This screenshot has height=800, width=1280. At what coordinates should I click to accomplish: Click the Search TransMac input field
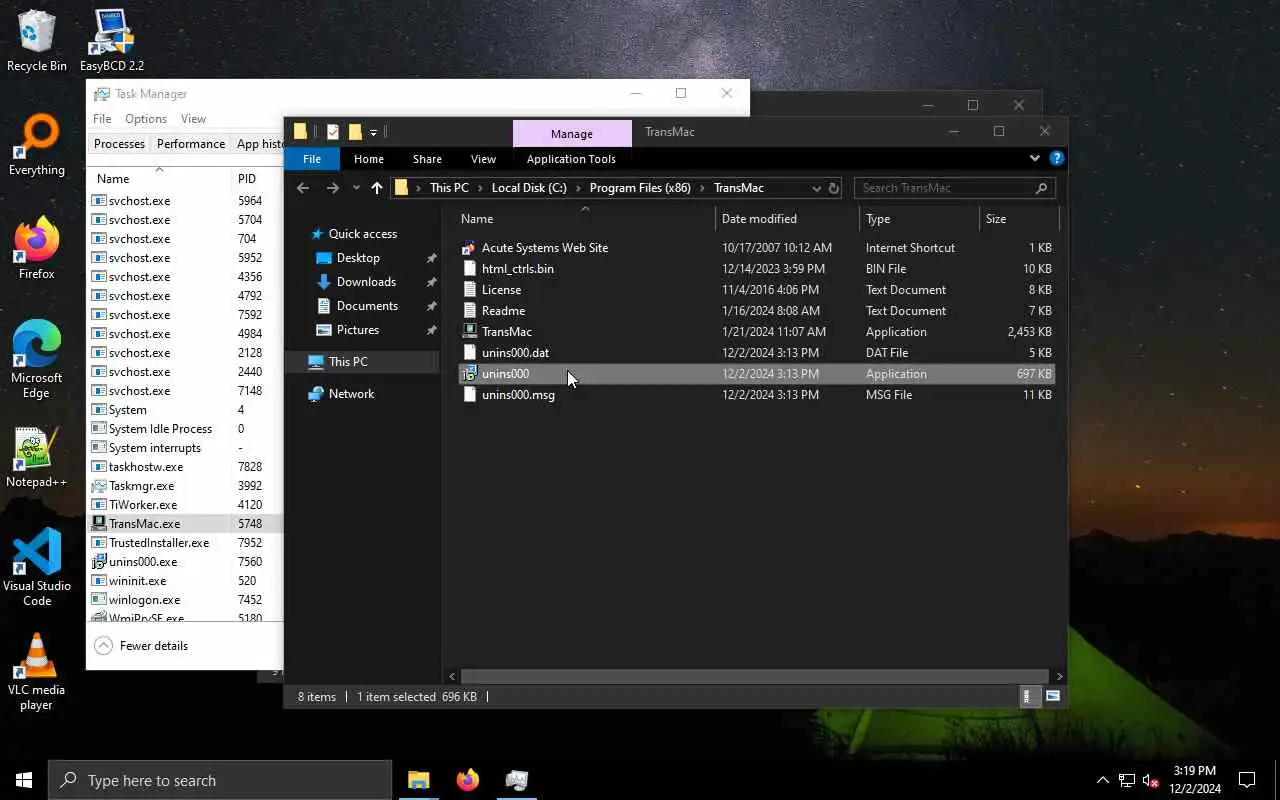click(945, 188)
